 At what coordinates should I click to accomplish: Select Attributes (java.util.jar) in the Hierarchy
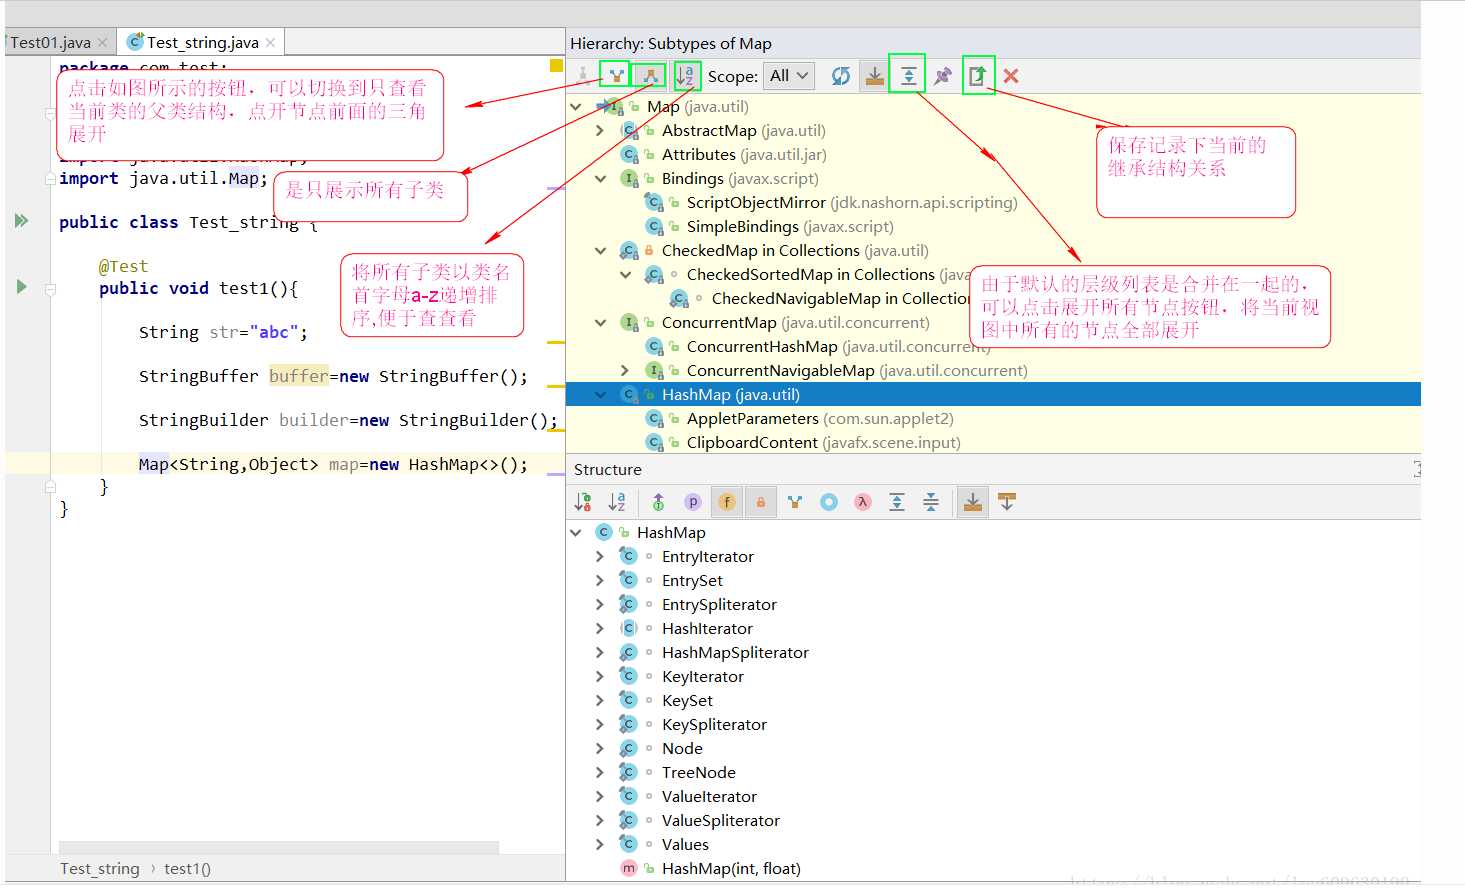click(x=744, y=154)
